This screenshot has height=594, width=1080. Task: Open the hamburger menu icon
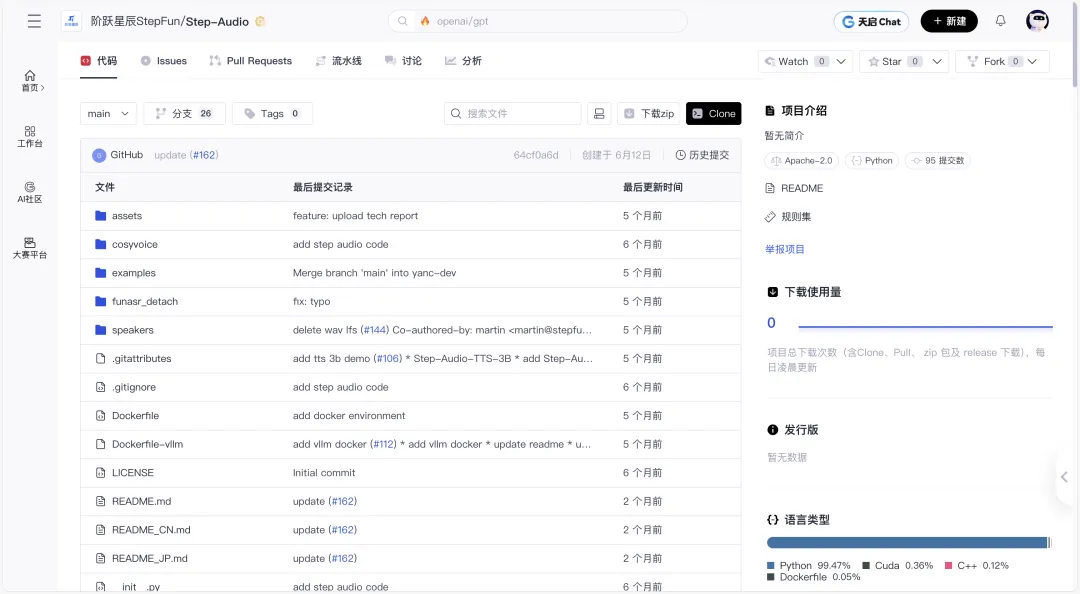tap(34, 21)
